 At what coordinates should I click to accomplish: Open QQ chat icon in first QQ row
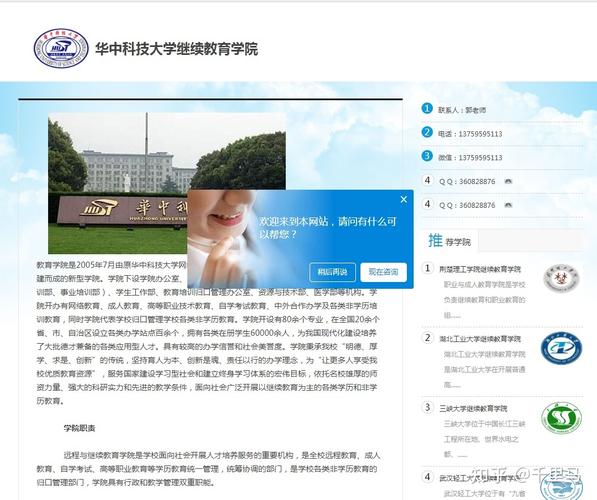point(508,181)
